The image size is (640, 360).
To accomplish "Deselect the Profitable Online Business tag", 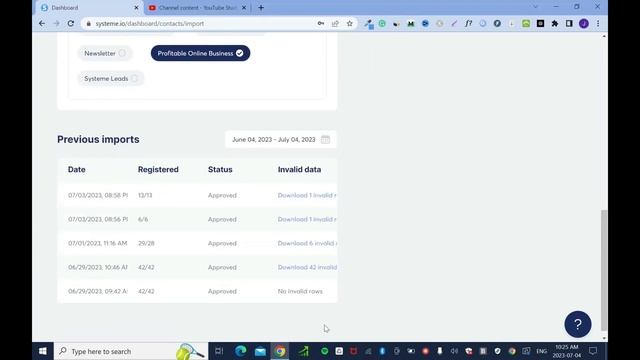I will click(x=200, y=53).
